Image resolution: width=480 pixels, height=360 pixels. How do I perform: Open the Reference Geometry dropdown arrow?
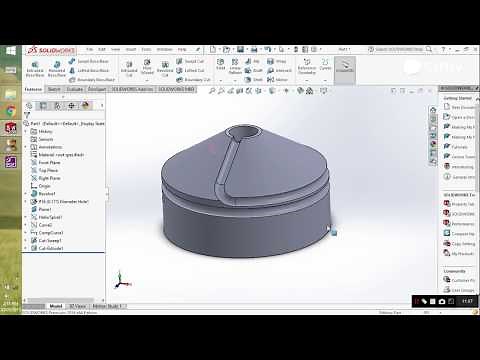tap(307, 80)
